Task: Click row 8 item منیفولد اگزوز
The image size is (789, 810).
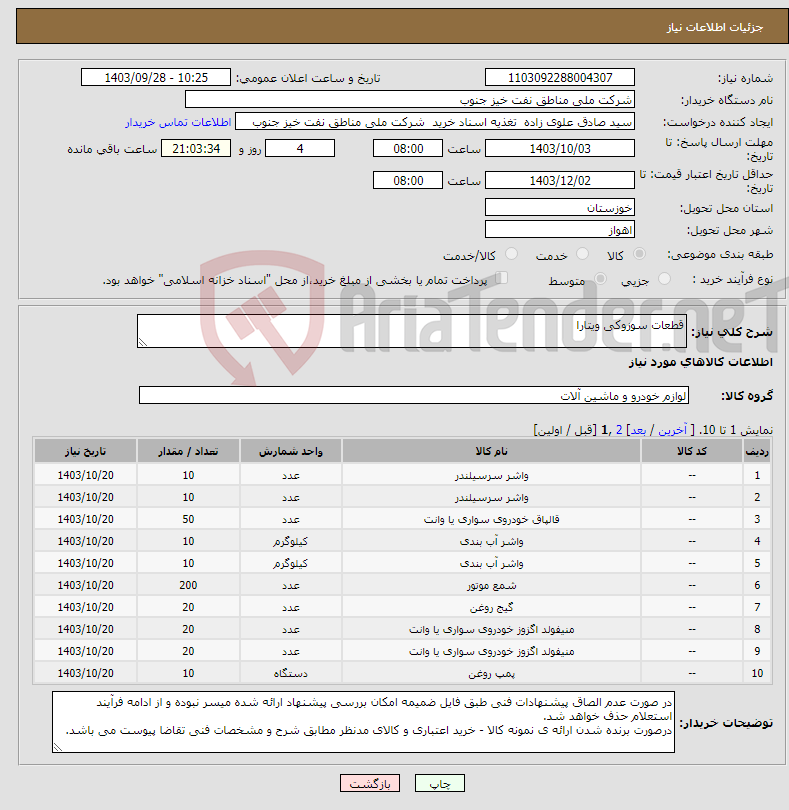Action: click(x=491, y=629)
